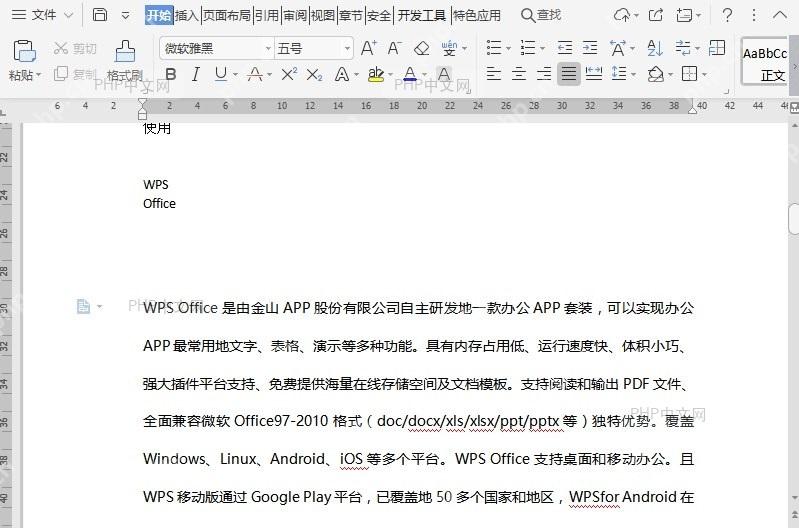Open the 引用 tab
The height and width of the screenshot is (528, 799).
click(x=267, y=15)
